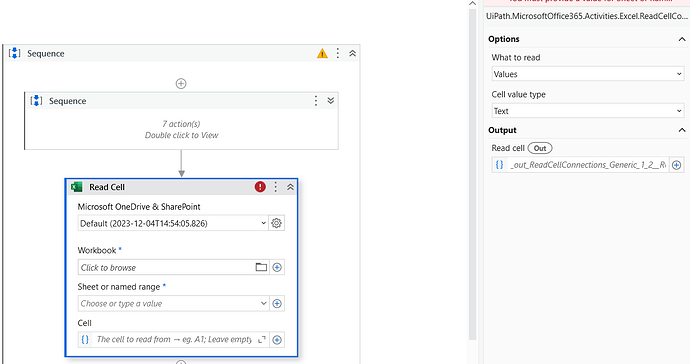Click the plus button next to Workbook field
This screenshot has height=364, width=690.
point(277,267)
